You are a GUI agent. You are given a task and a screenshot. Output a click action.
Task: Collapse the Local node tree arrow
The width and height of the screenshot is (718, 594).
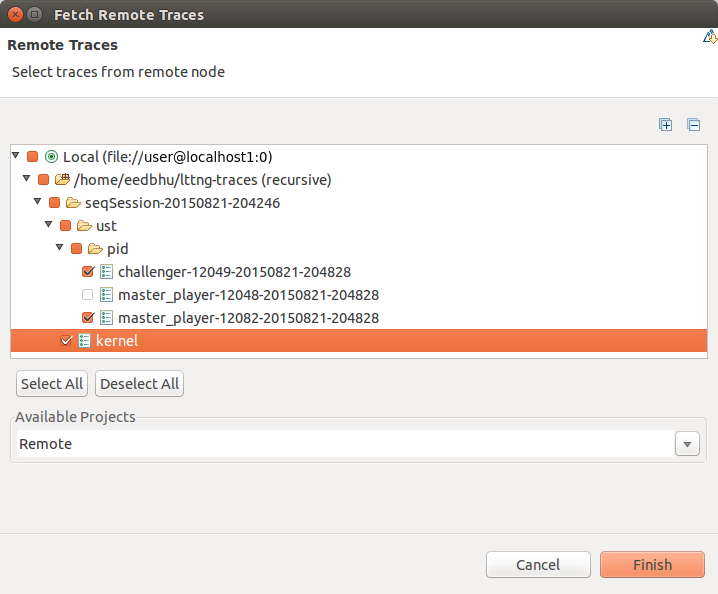[x=16, y=157]
